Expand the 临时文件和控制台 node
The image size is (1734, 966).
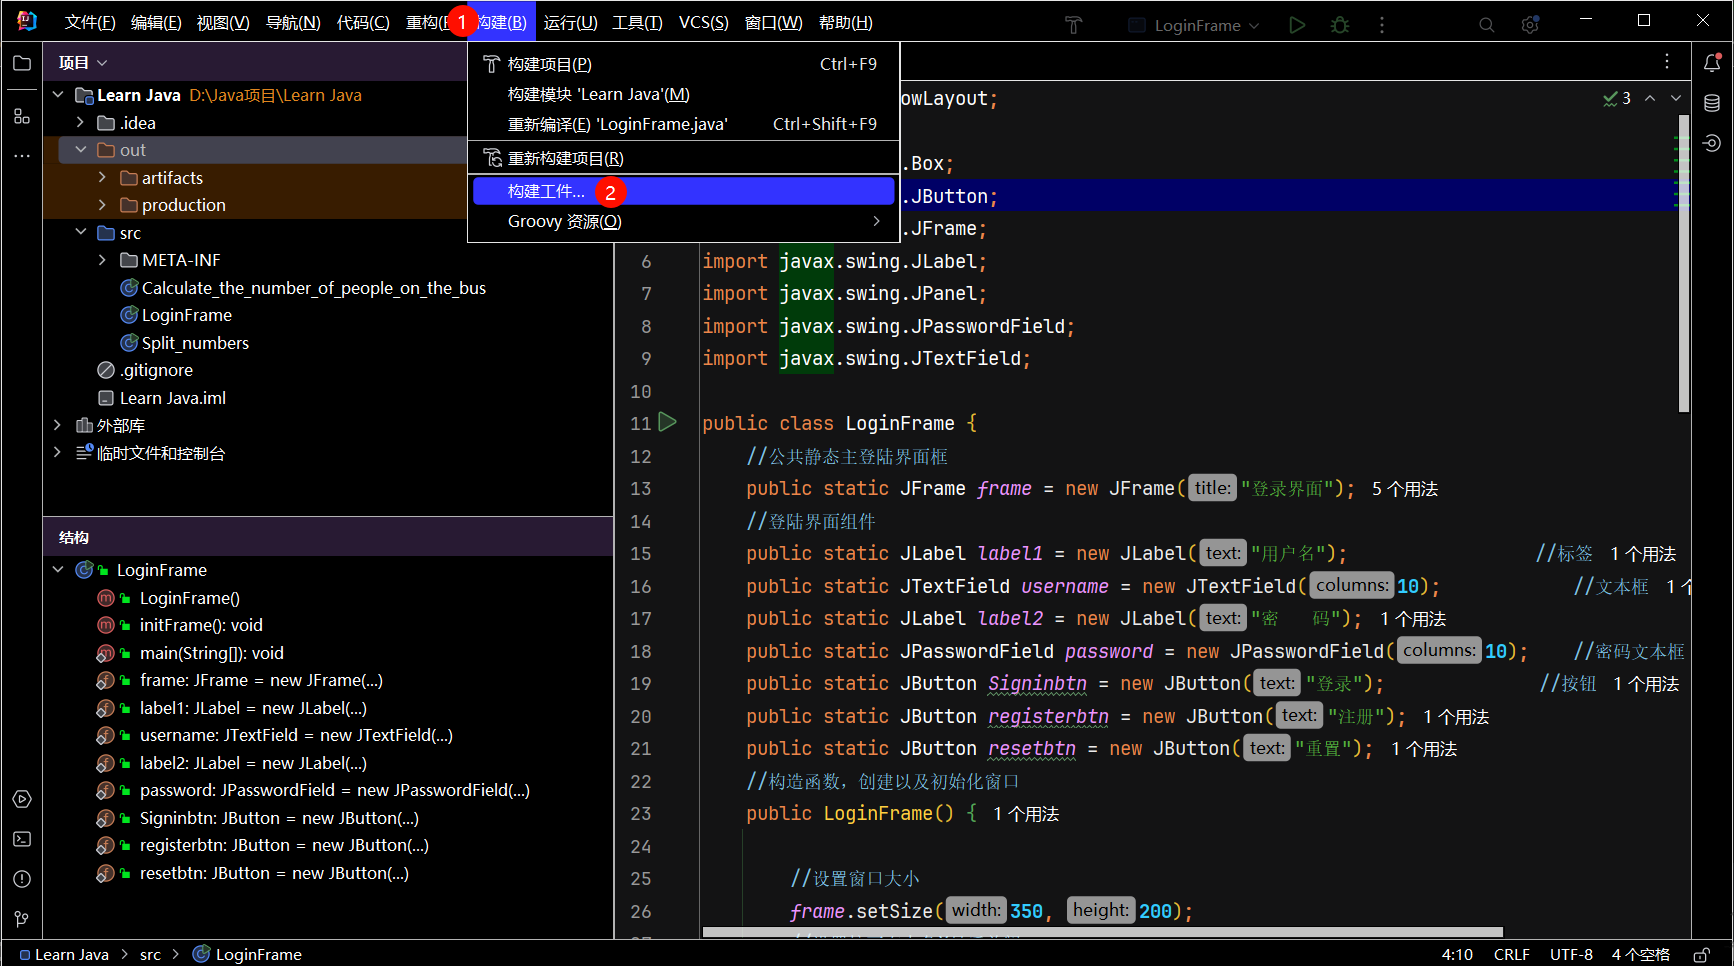tap(58, 452)
